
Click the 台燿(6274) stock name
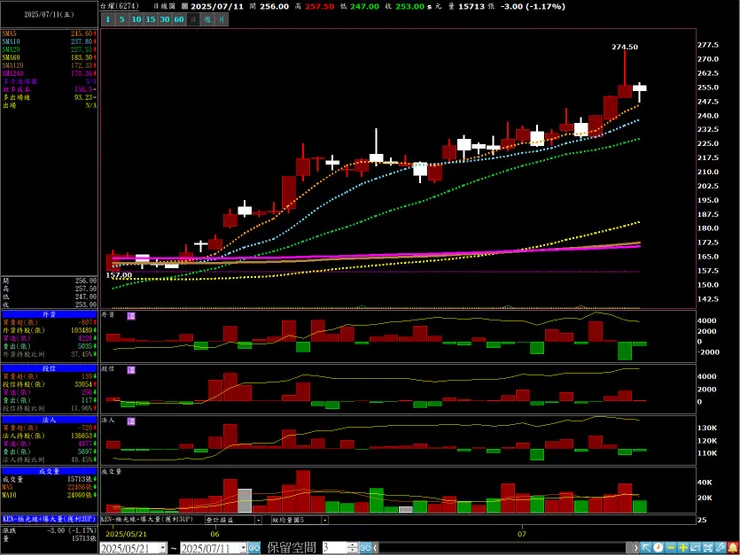(121, 7)
